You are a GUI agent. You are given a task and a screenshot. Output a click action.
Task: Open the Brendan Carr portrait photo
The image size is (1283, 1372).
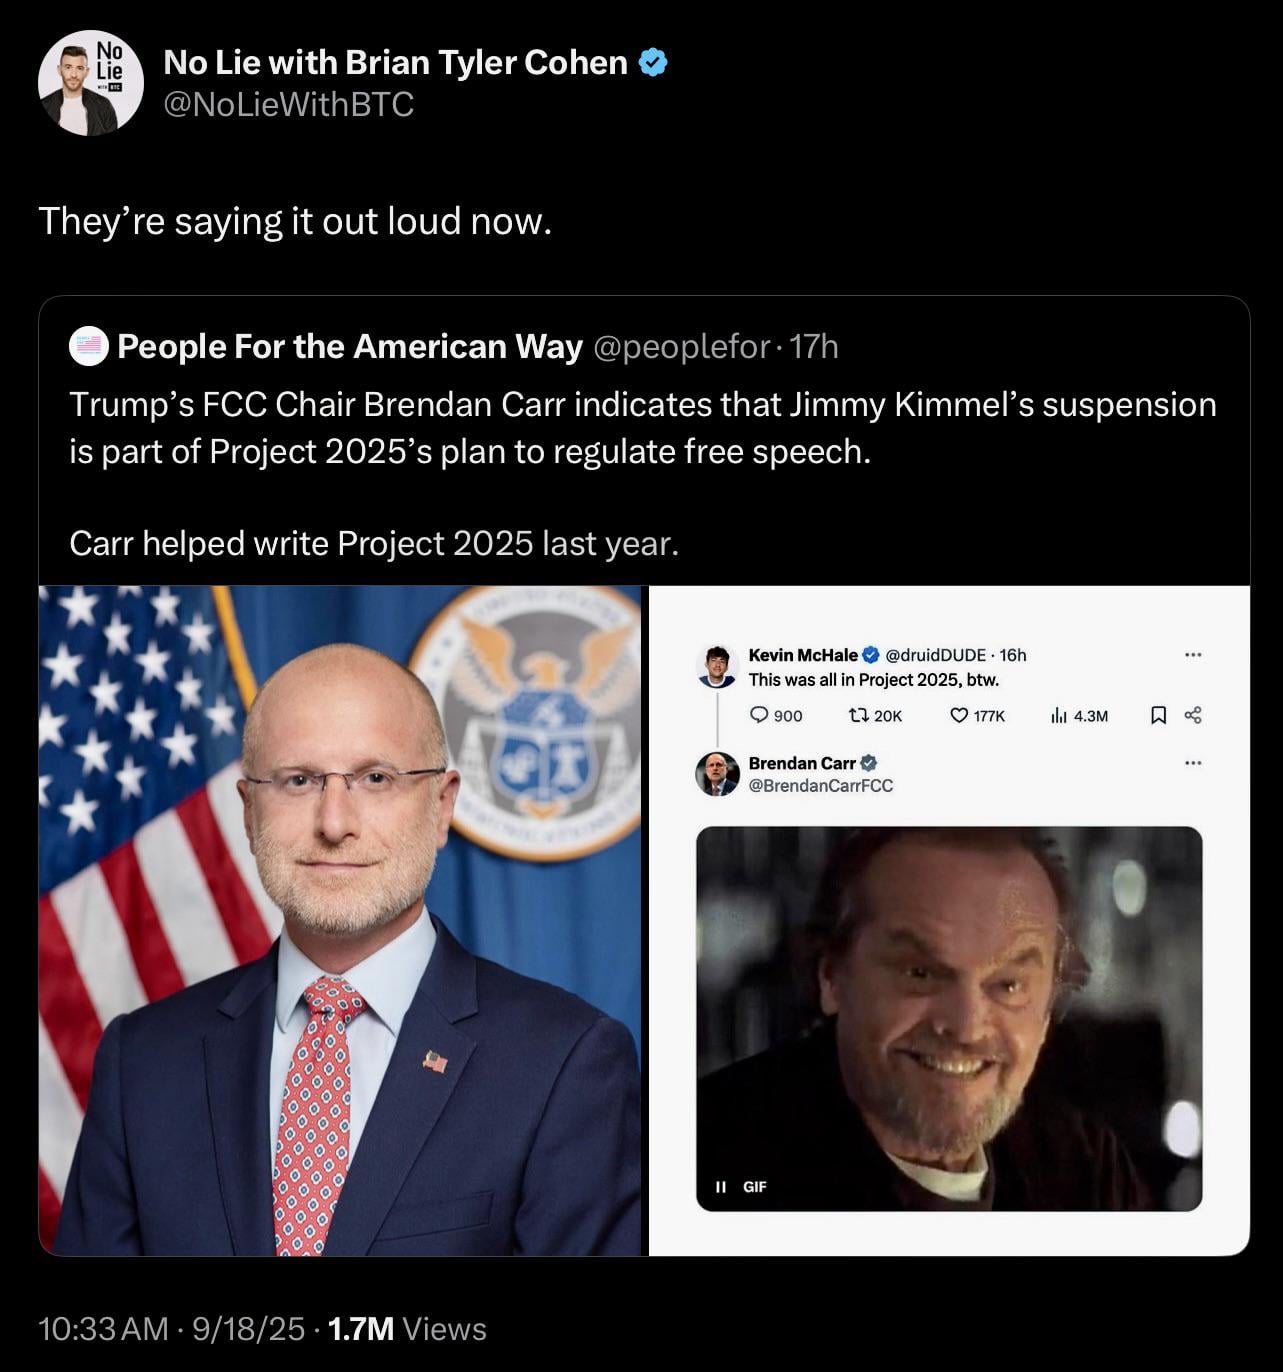340,920
